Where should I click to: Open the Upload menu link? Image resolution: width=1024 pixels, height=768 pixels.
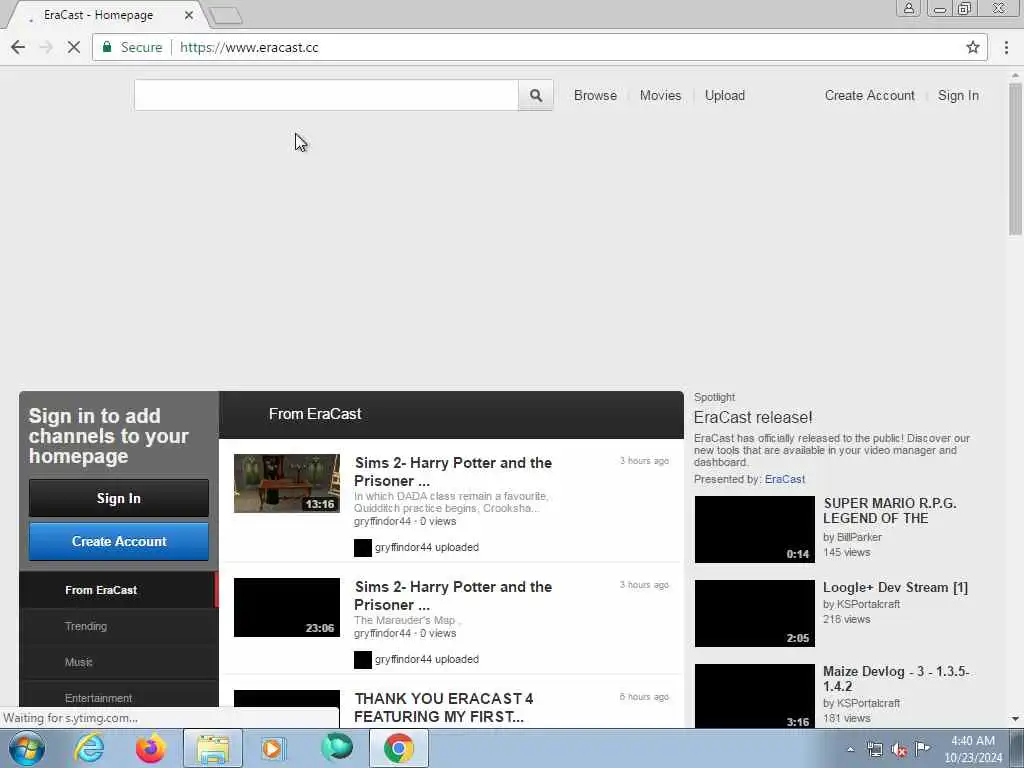(x=725, y=95)
